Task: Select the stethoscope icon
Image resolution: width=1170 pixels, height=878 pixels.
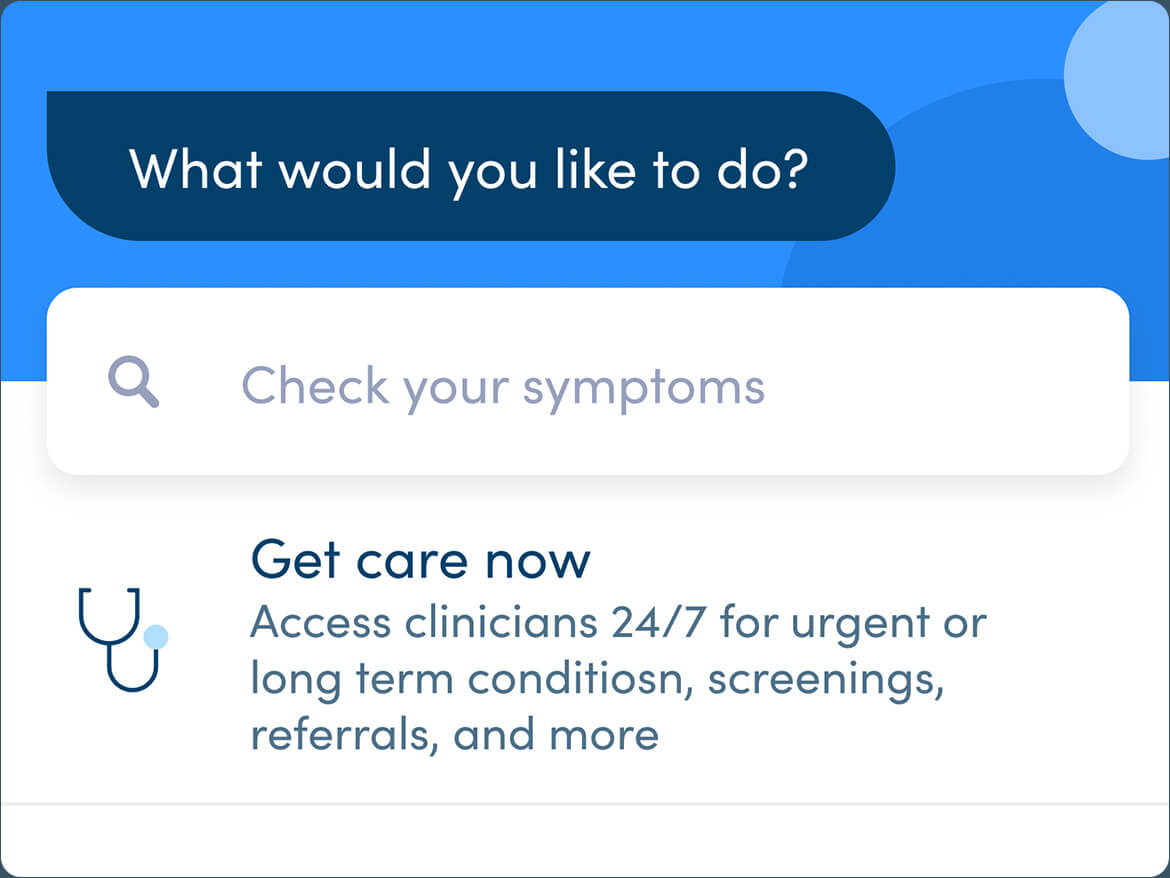Action: 123,639
